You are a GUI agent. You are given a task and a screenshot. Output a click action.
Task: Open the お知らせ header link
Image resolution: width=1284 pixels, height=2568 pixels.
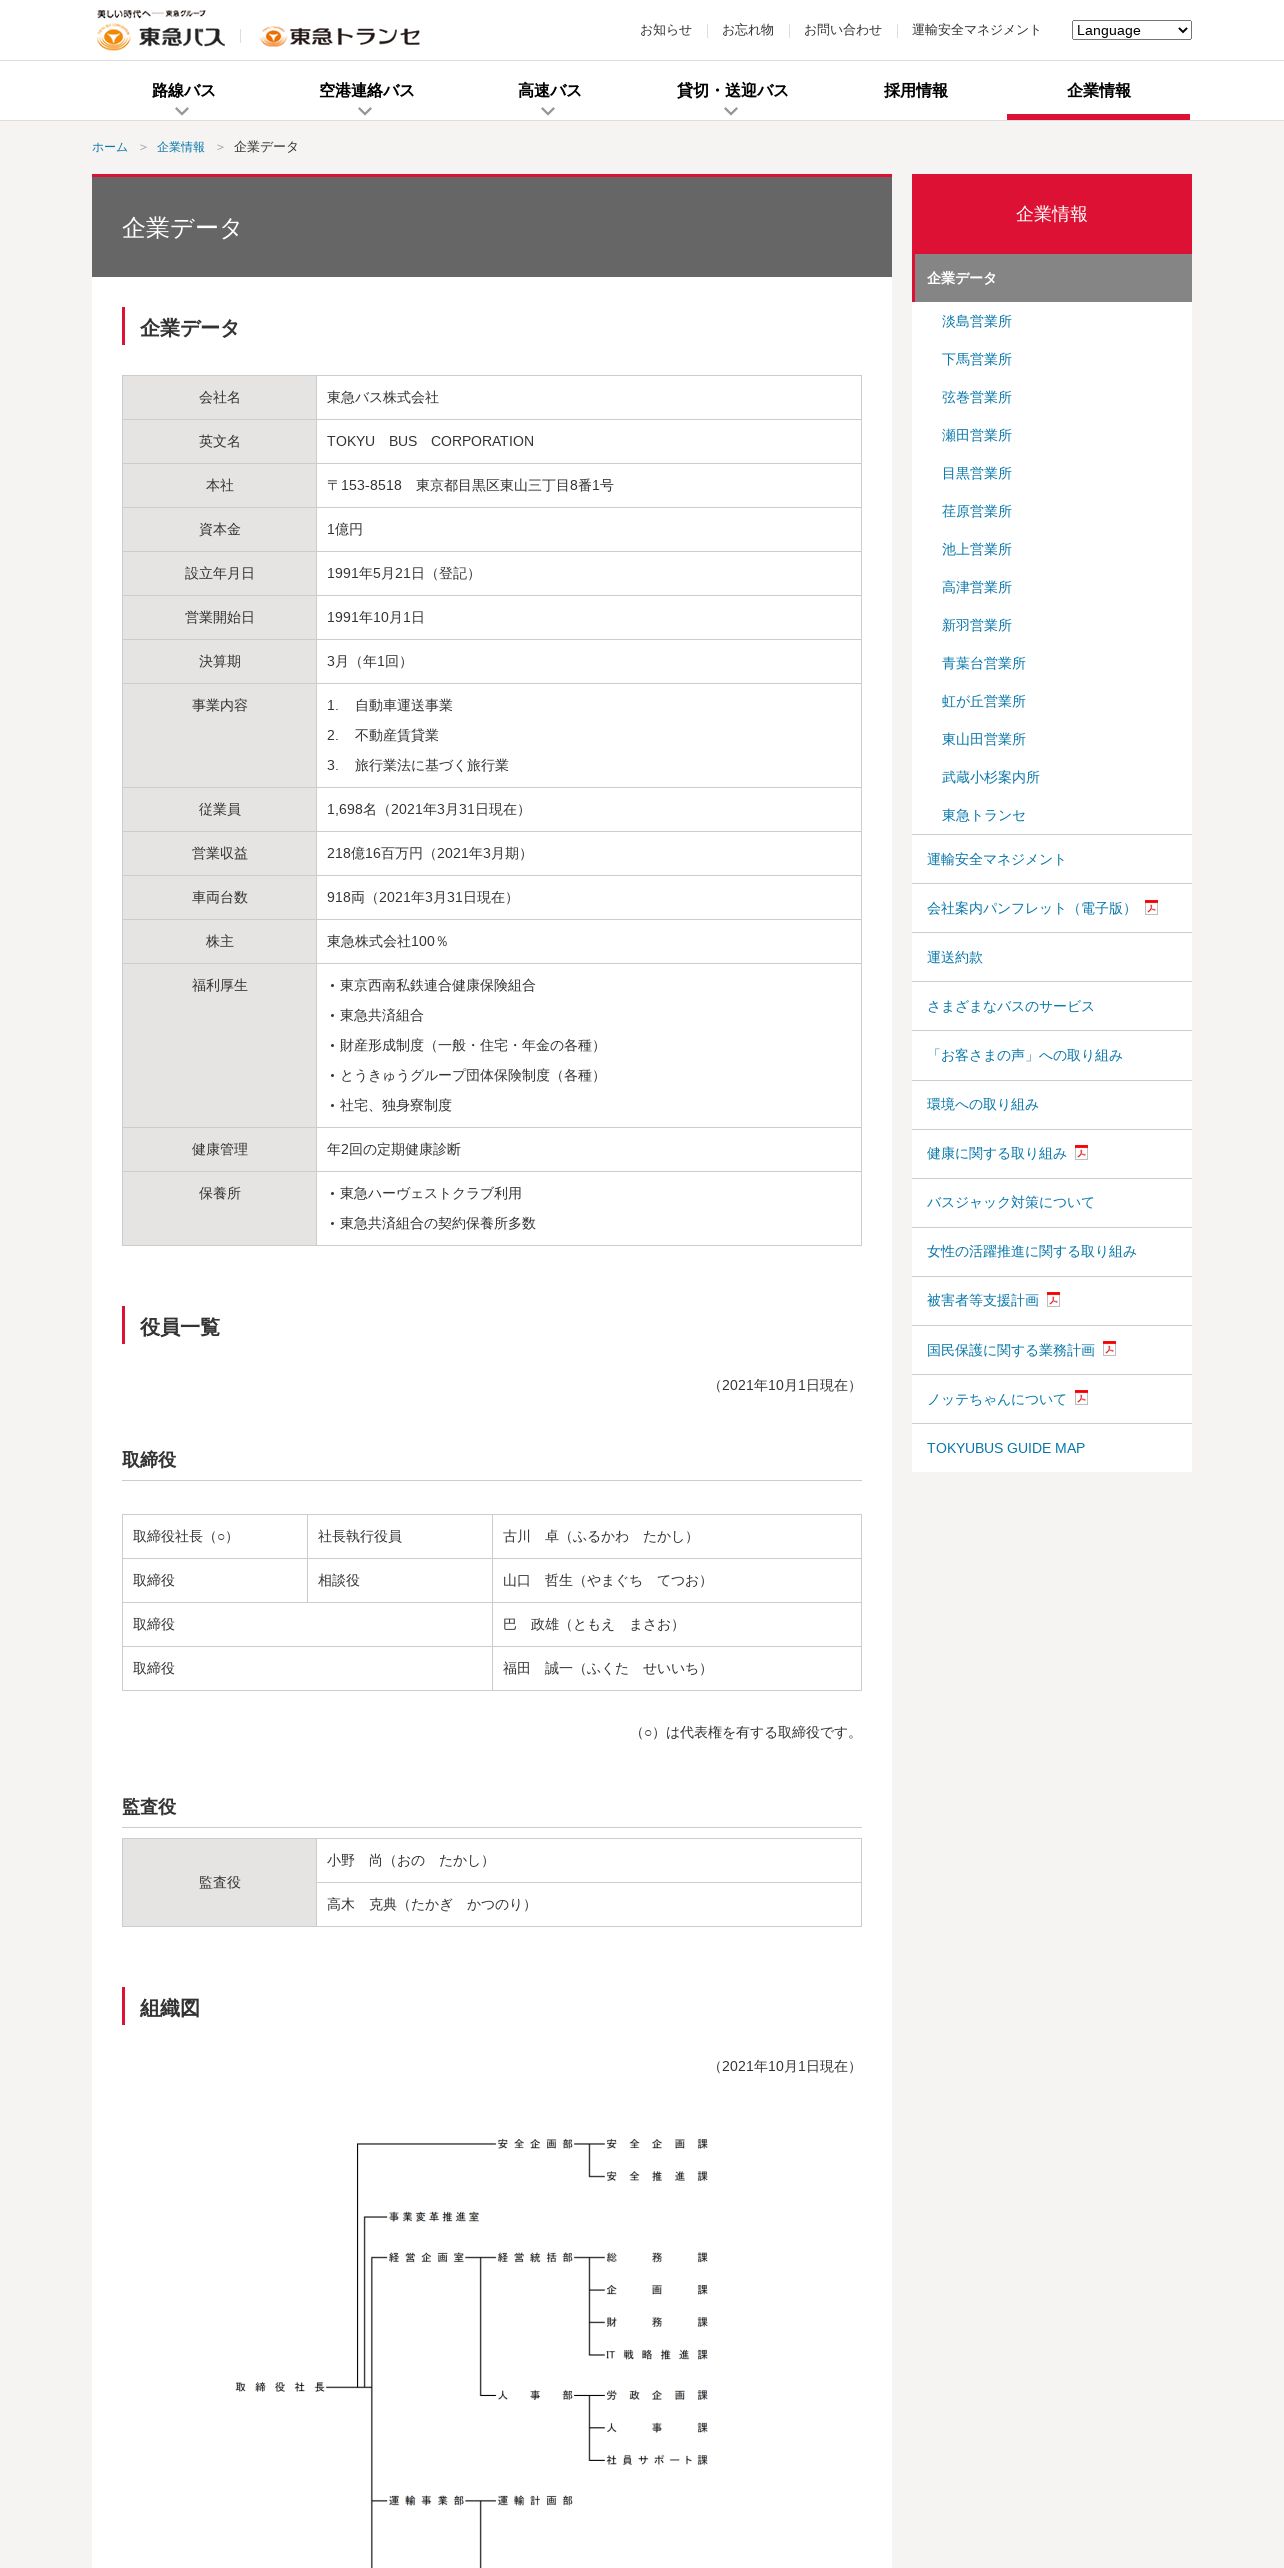[x=665, y=30]
